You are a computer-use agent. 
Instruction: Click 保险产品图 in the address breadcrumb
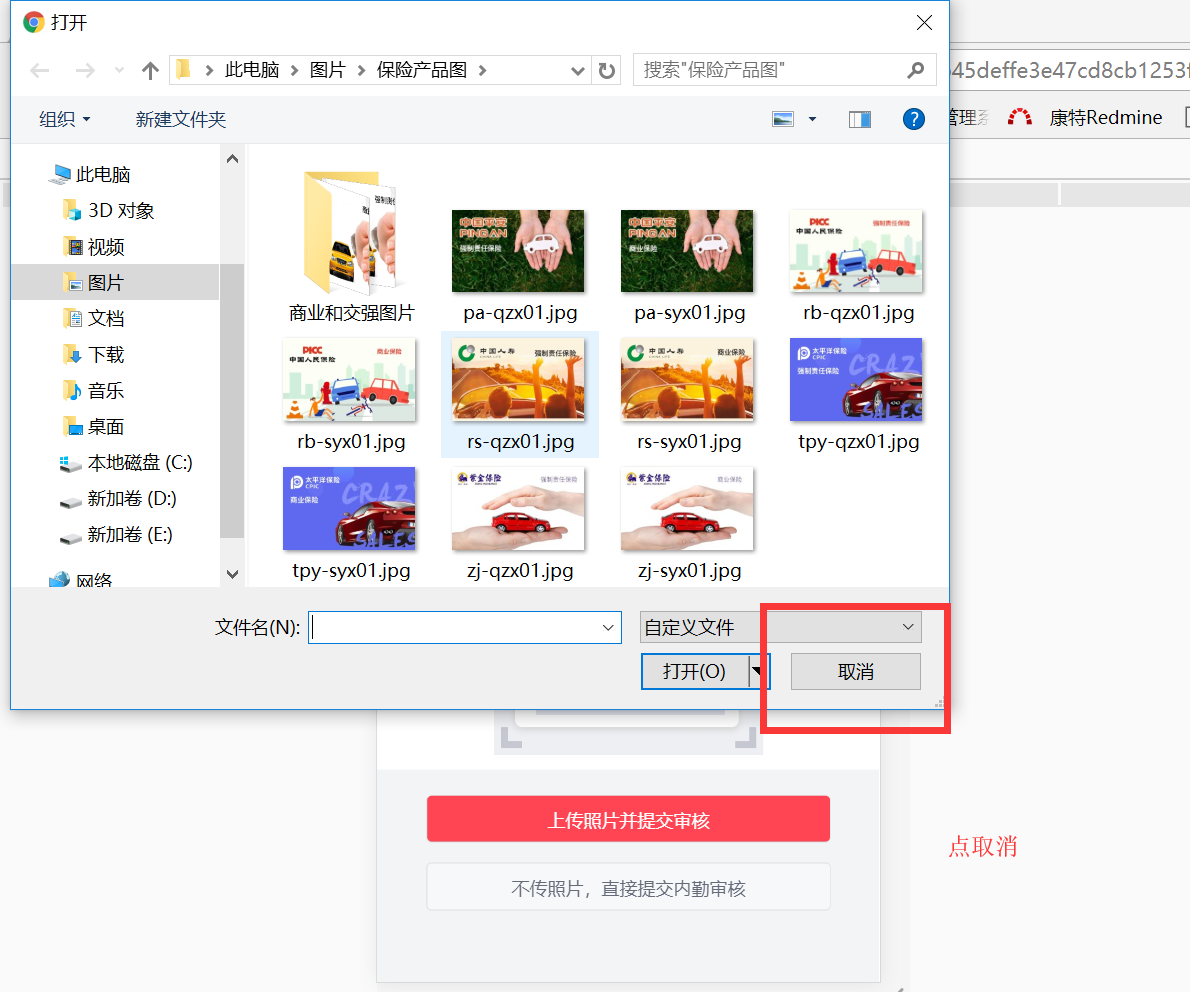pyautogui.click(x=422, y=71)
